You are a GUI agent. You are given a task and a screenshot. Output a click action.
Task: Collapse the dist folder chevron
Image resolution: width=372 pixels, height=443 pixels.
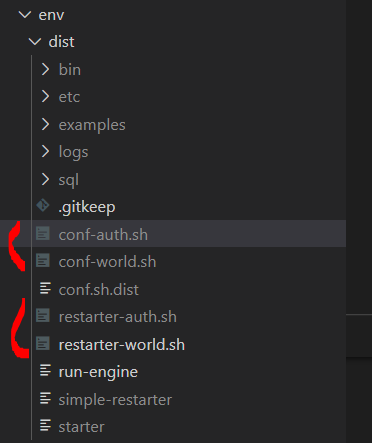coord(35,42)
